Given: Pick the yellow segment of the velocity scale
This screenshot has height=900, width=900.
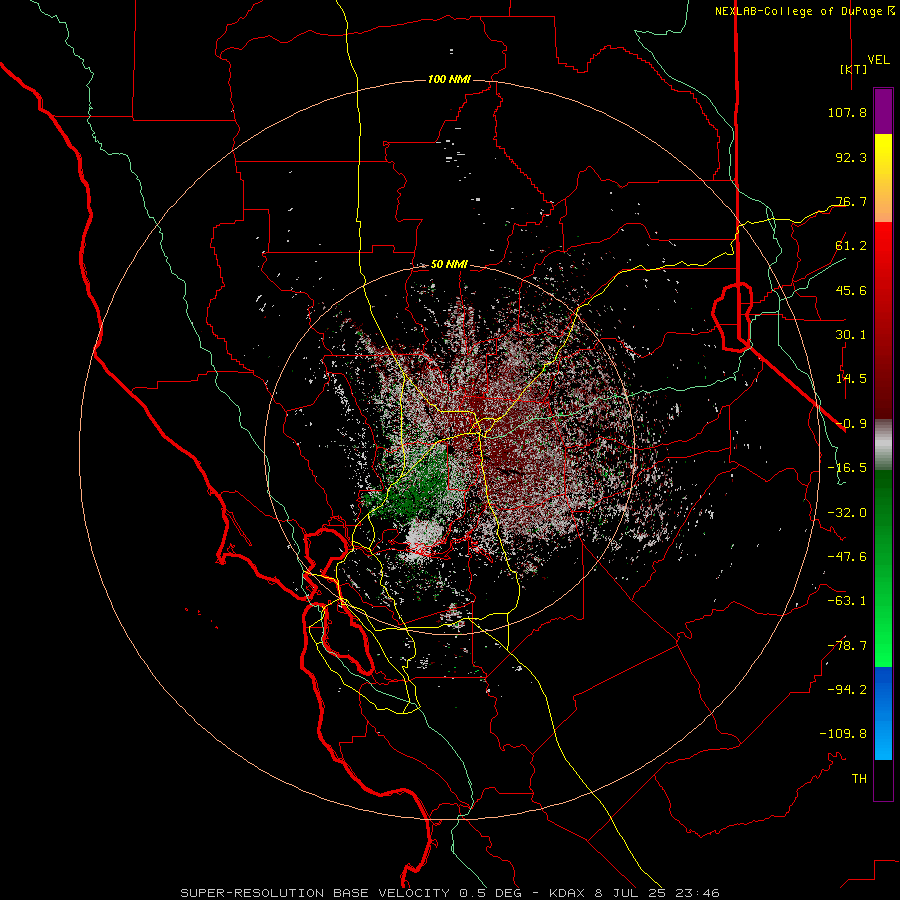Looking at the screenshot, I should pyautogui.click(x=883, y=155).
